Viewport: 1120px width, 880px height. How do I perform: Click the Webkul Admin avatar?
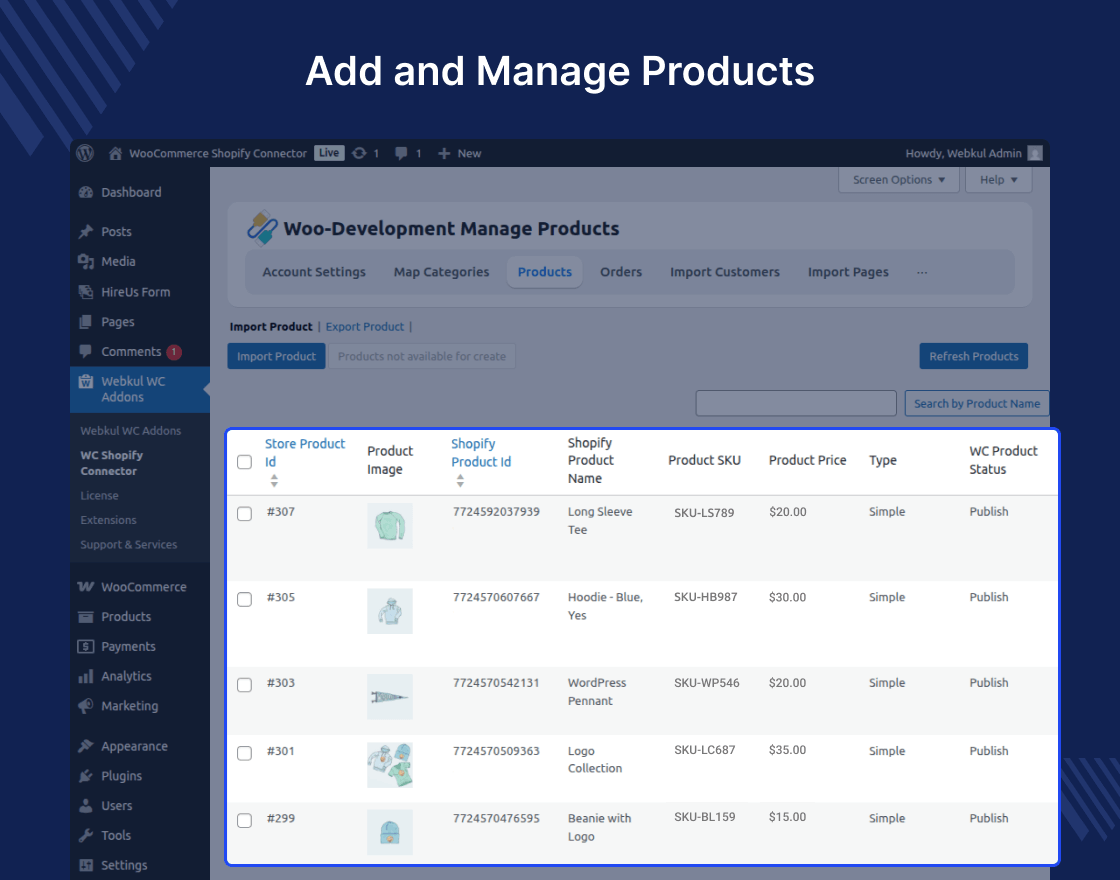pyautogui.click(x=1034, y=153)
